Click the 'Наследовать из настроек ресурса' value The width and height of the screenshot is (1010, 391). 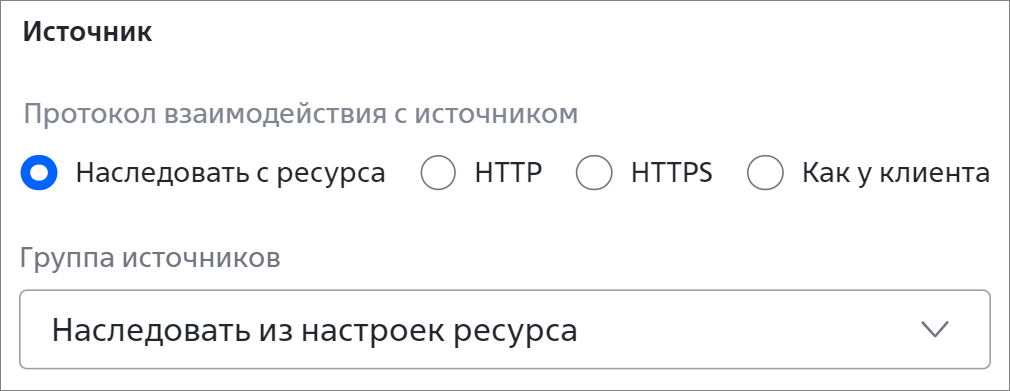(x=314, y=330)
